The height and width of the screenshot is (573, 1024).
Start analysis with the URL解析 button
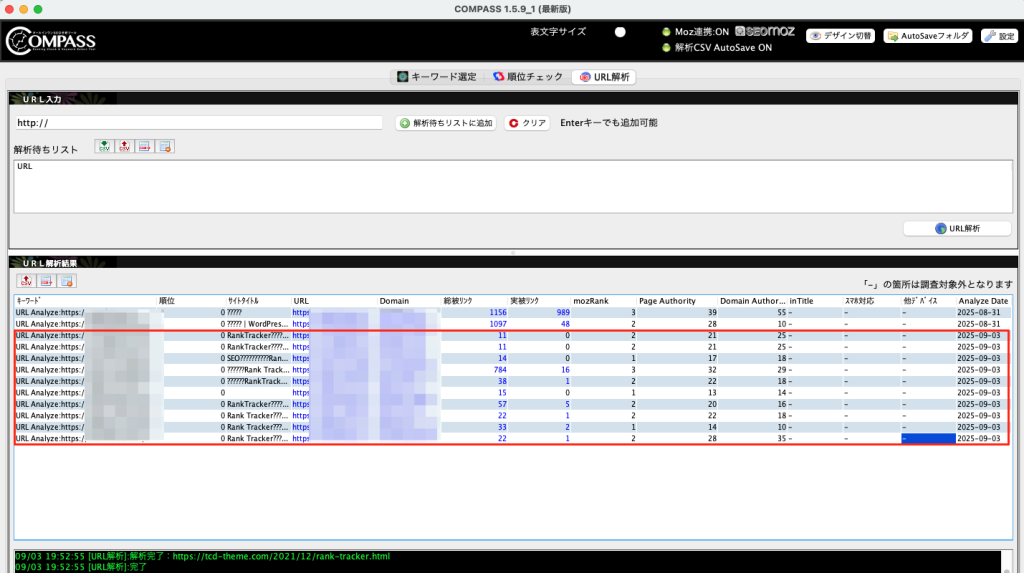pos(956,228)
